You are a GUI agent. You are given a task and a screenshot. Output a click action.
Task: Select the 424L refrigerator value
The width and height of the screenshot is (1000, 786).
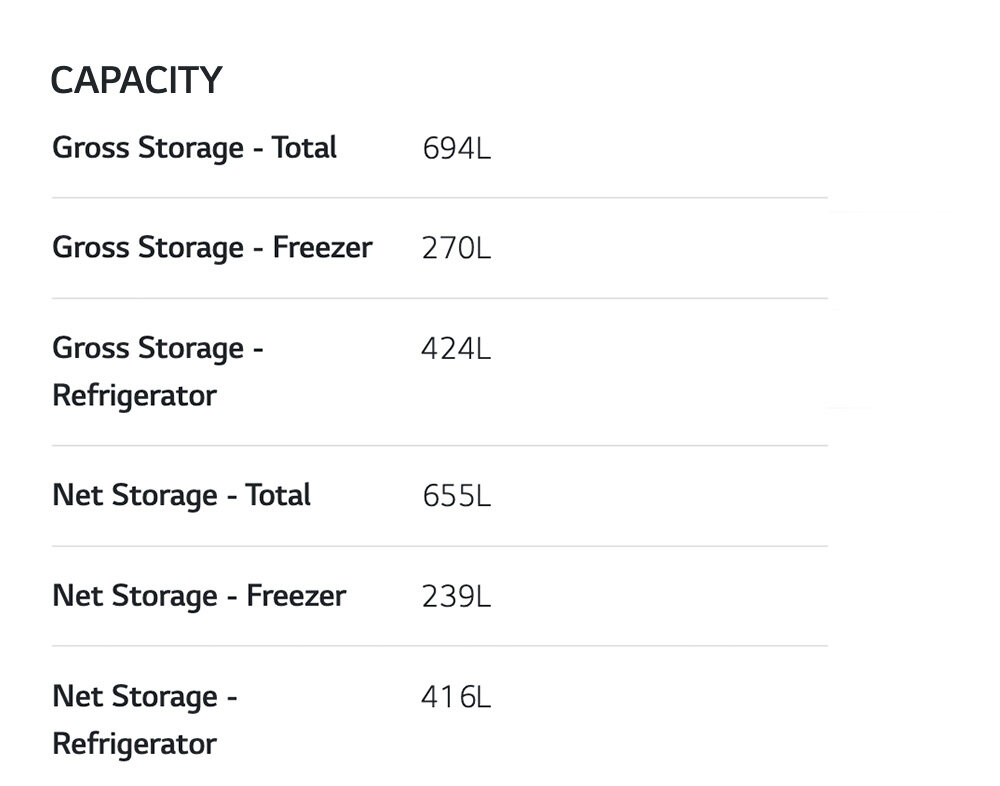pyautogui.click(x=456, y=349)
